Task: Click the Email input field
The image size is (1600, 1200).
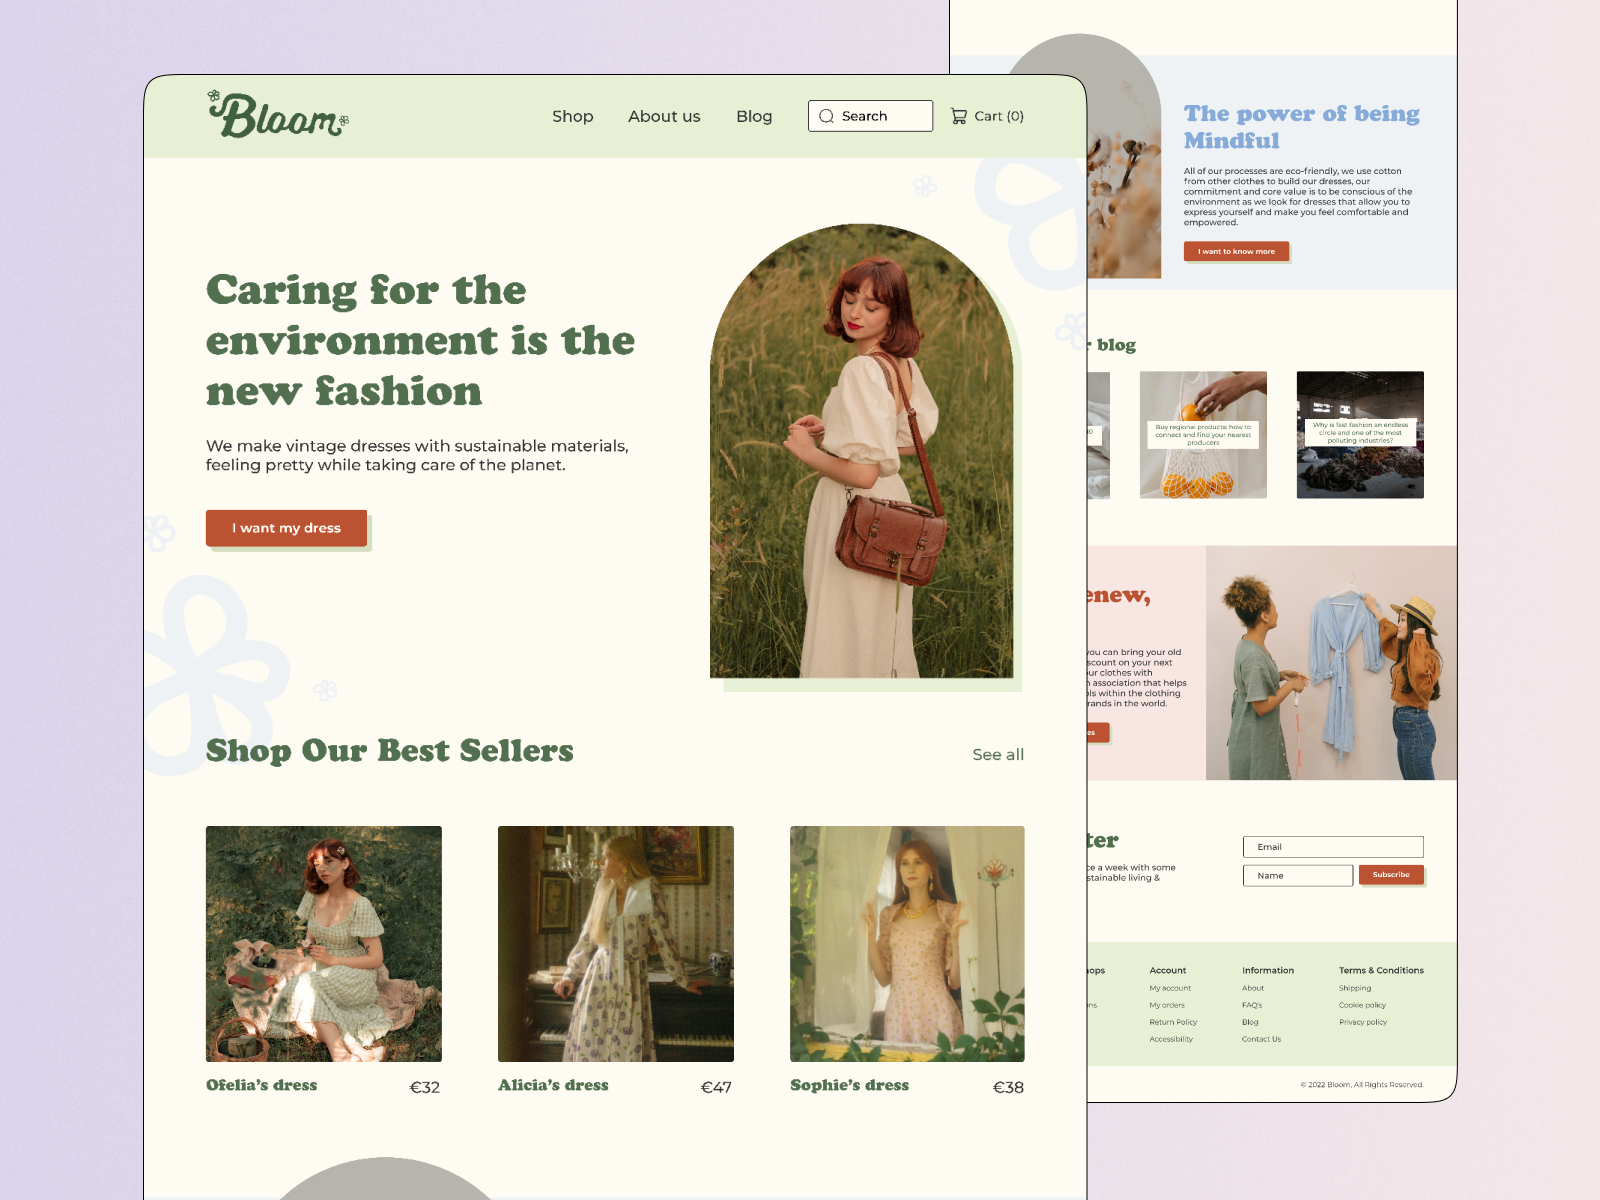Action: pyautogui.click(x=1333, y=846)
